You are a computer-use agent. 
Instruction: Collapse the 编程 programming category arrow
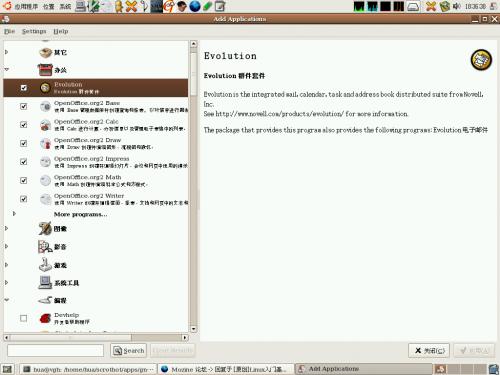(x=6, y=300)
